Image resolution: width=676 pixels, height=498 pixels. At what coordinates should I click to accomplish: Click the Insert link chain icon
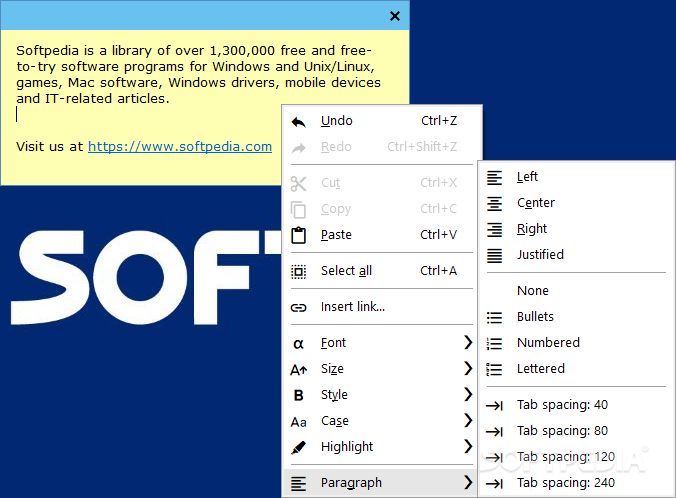(x=298, y=307)
